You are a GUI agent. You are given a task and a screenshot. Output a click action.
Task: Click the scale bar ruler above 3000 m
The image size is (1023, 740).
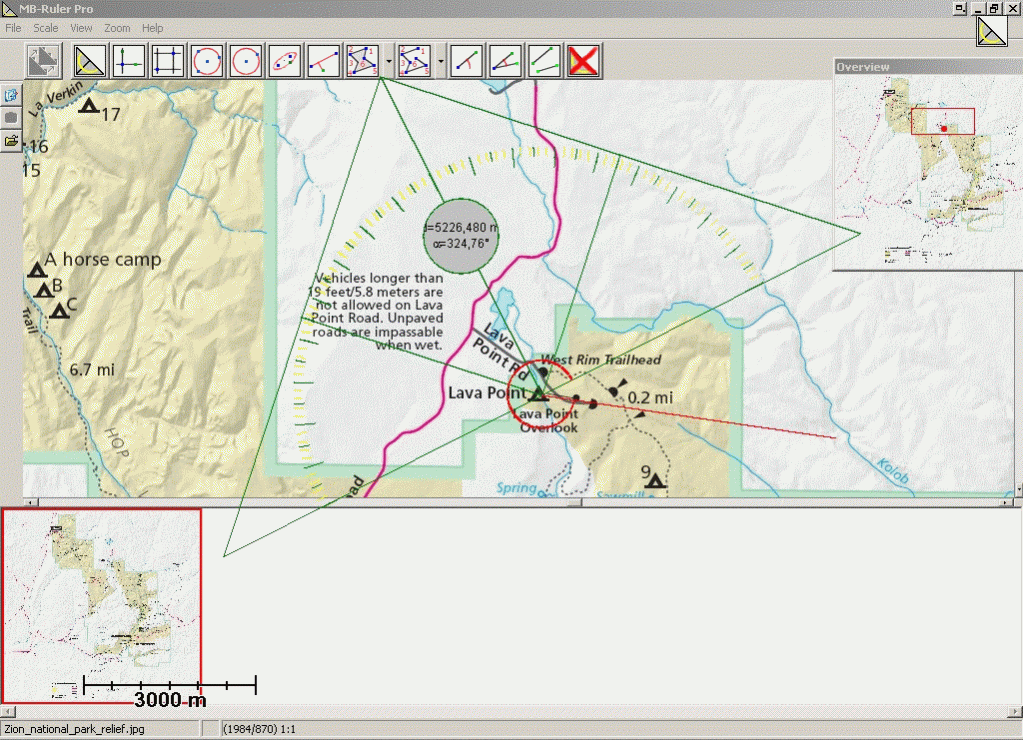[x=170, y=685]
